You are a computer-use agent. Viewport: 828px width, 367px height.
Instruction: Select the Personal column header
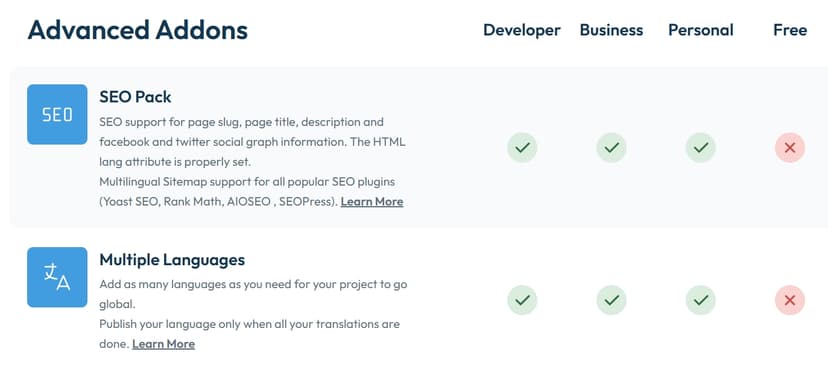(x=701, y=30)
